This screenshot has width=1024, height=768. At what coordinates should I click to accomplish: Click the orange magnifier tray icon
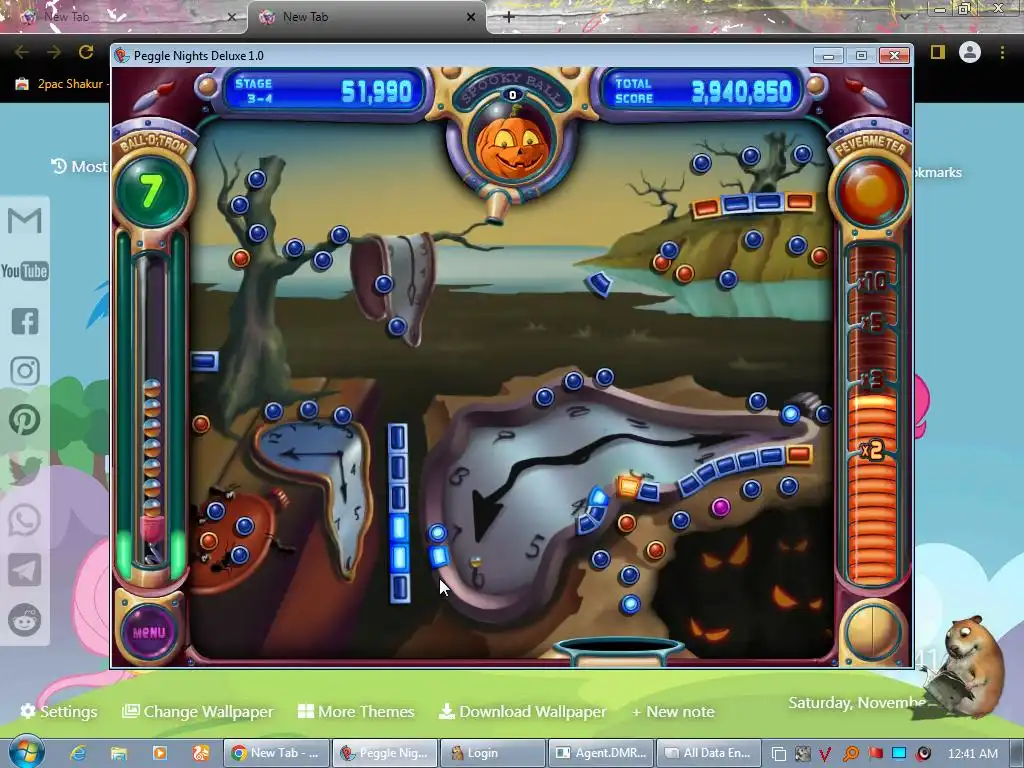point(850,753)
